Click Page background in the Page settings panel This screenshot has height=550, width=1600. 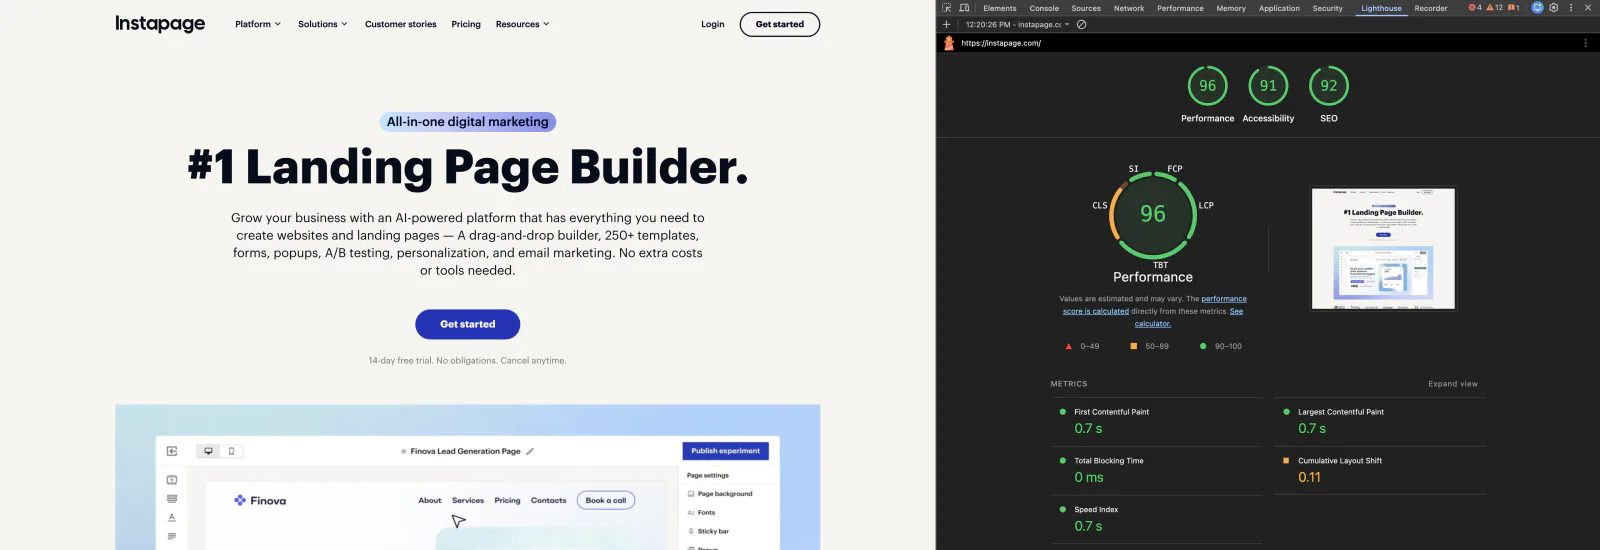point(720,494)
